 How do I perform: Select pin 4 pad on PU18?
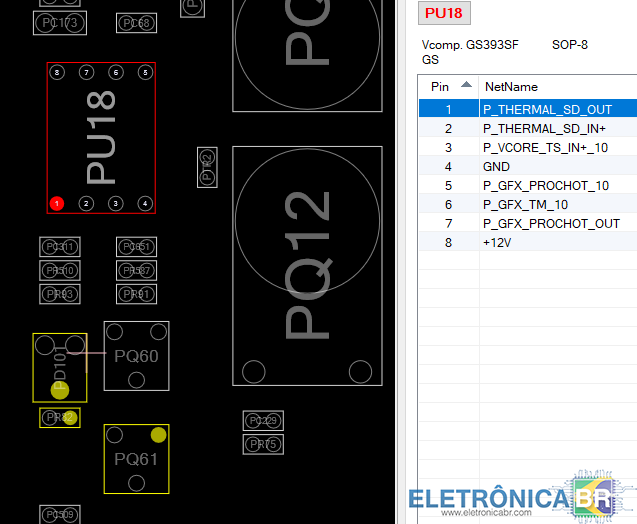pyautogui.click(x=145, y=204)
